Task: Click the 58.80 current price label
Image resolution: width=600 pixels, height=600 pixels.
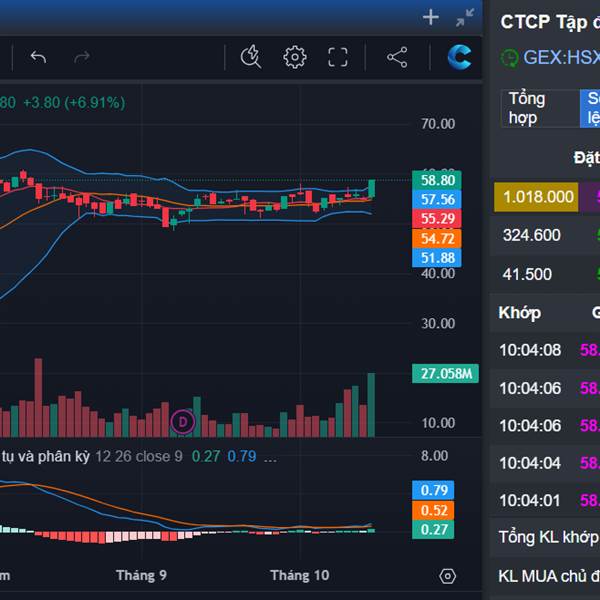Action: [437, 180]
